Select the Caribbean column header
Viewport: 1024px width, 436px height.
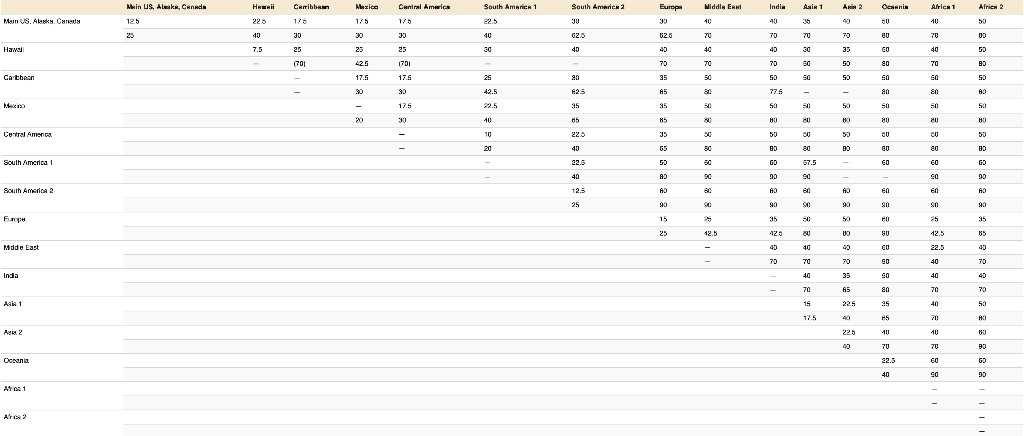[307, 8]
